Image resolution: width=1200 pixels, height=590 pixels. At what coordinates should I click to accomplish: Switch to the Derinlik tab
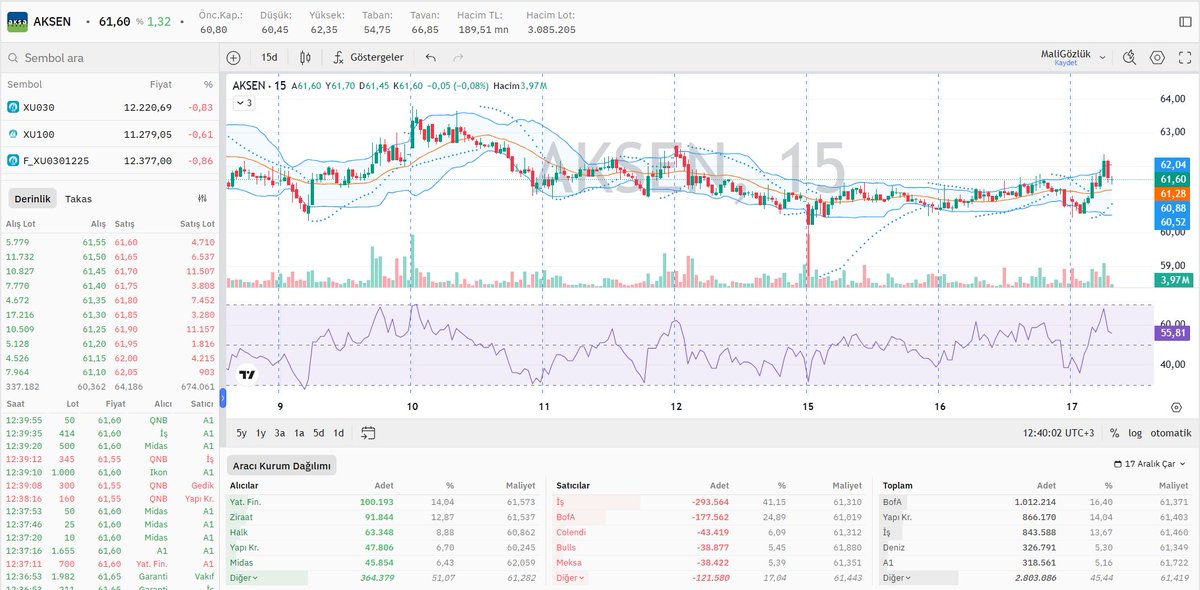tap(32, 199)
